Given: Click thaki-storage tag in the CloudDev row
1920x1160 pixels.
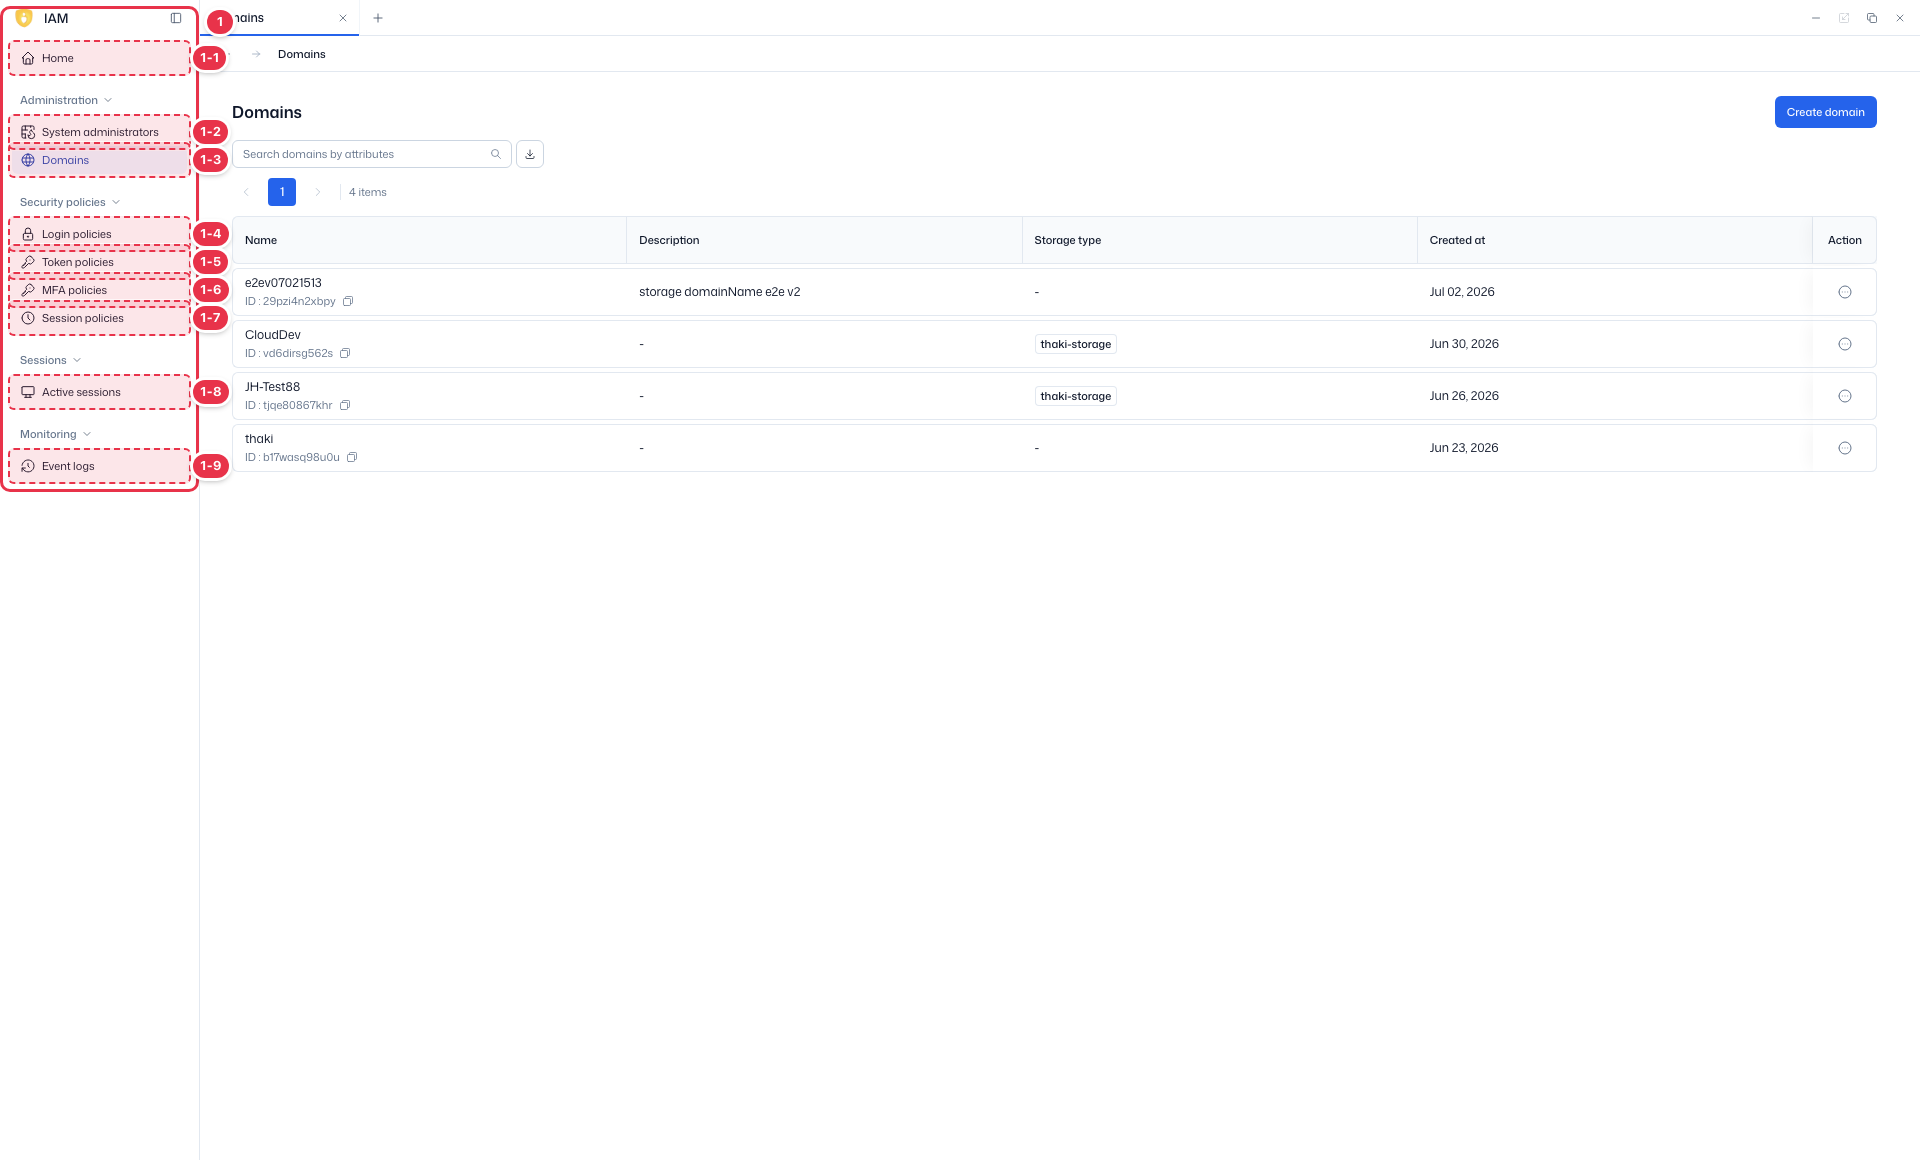Looking at the screenshot, I should pos(1076,344).
